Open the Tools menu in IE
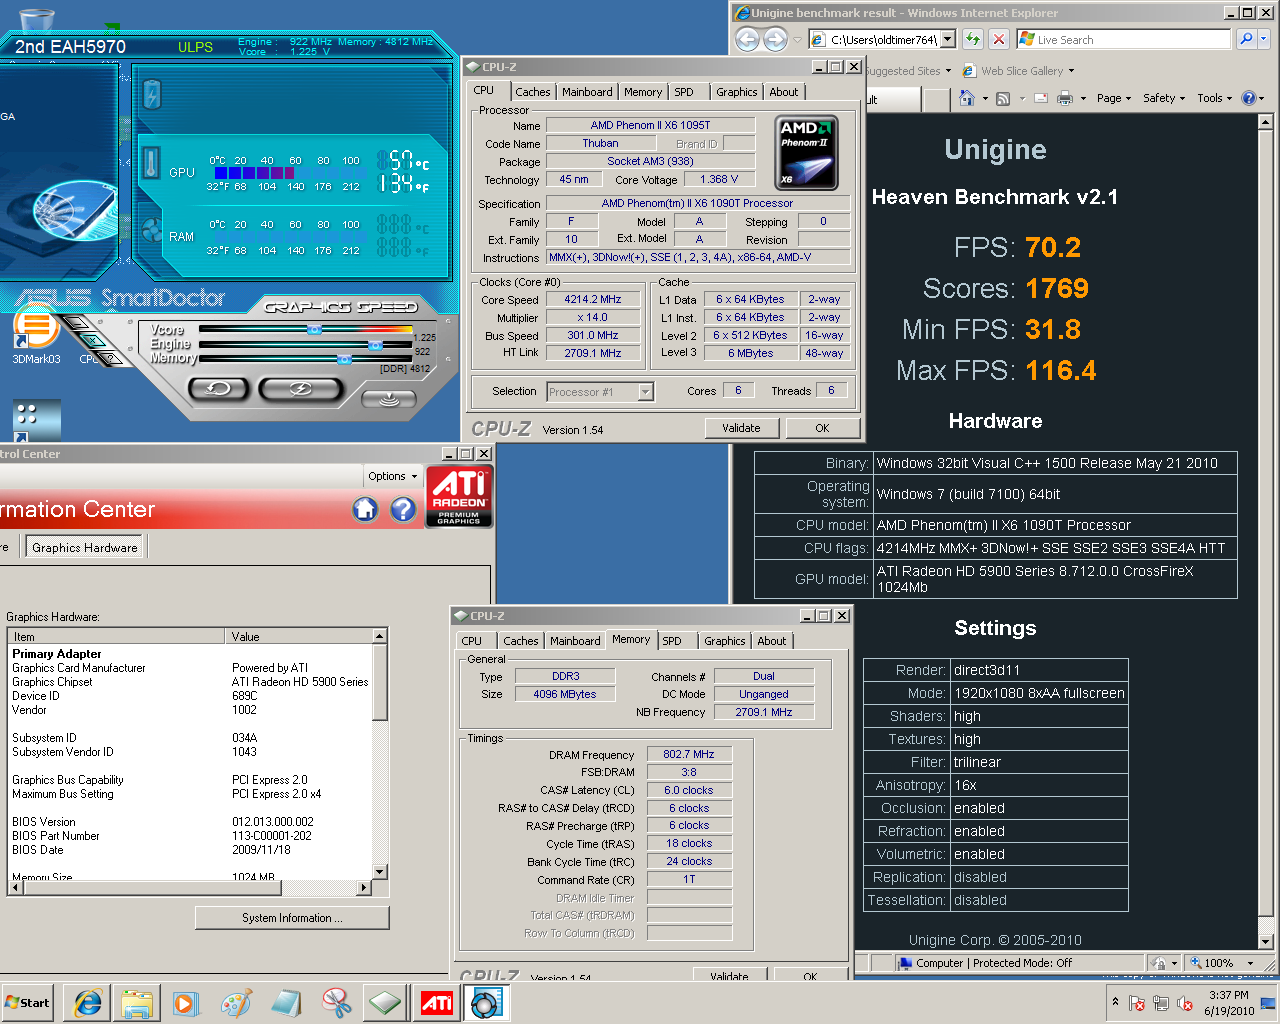Viewport: 1280px width, 1024px height. pyautogui.click(x=1215, y=98)
